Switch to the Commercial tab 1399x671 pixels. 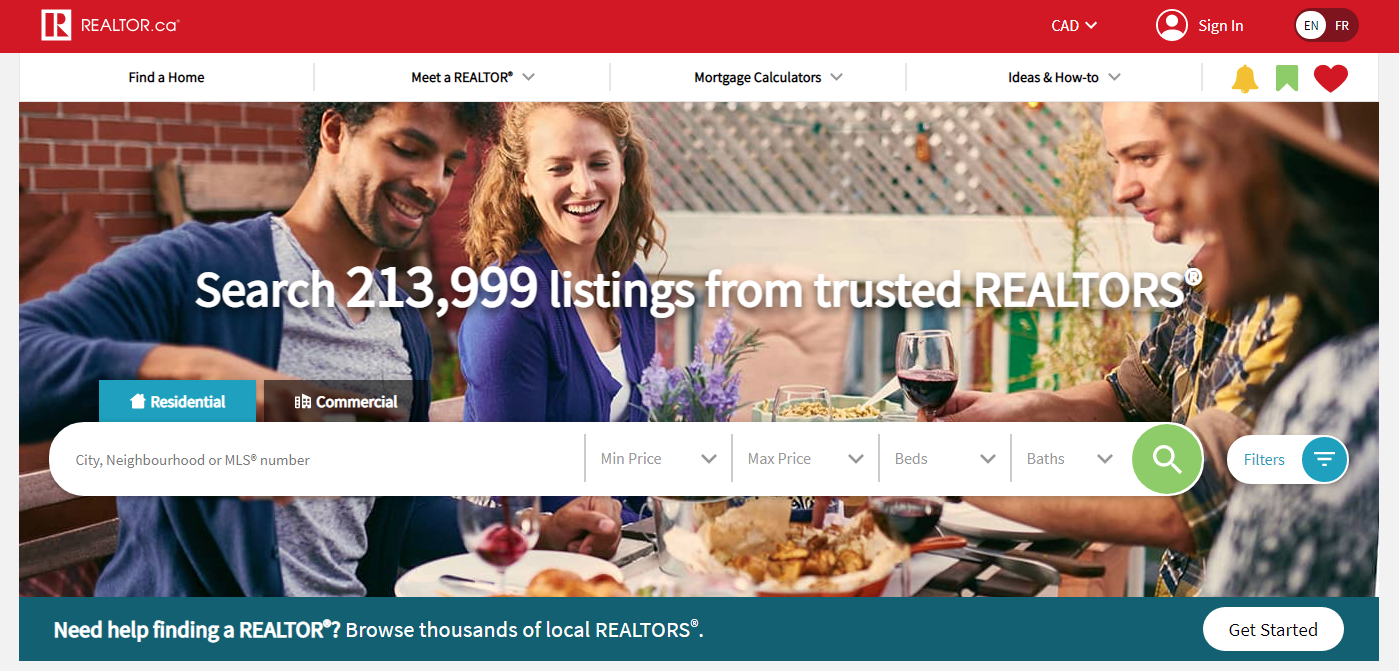[x=346, y=401]
